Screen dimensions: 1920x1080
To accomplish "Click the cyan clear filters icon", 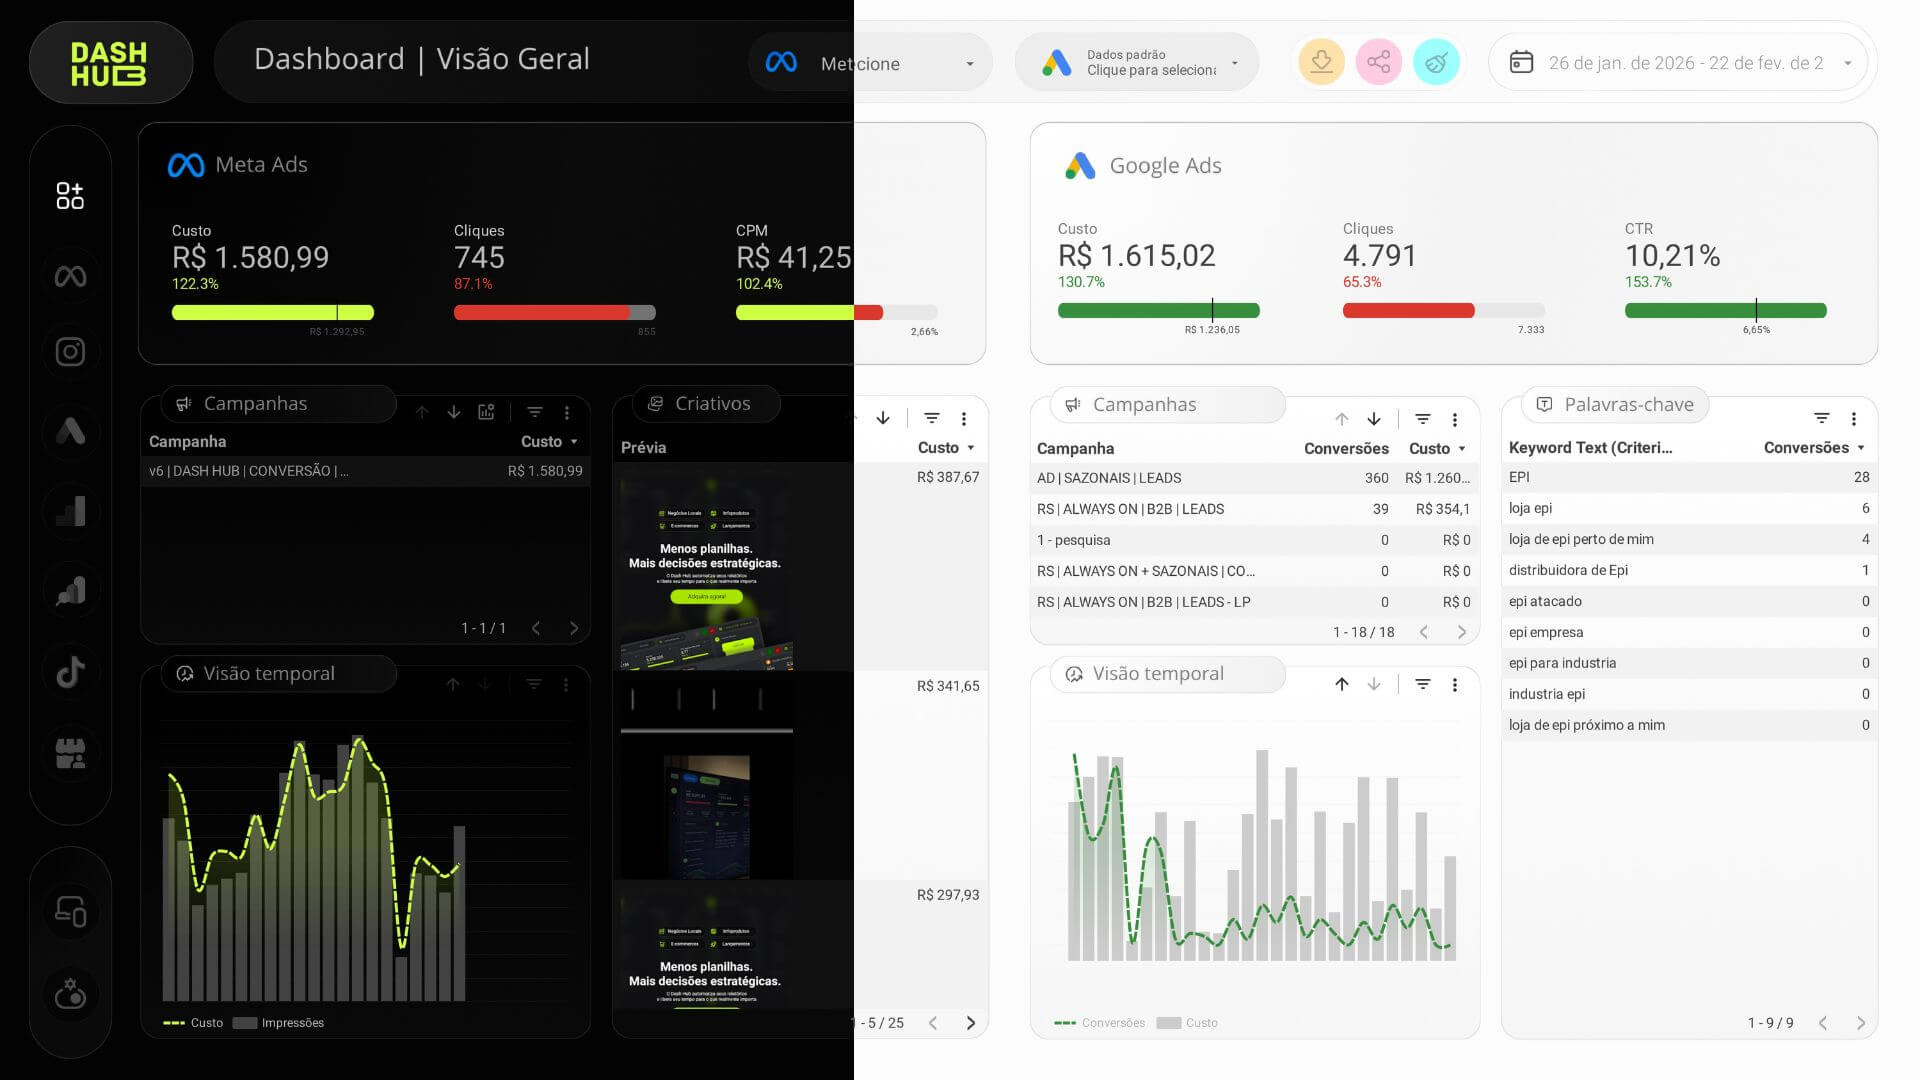I will (x=1436, y=62).
